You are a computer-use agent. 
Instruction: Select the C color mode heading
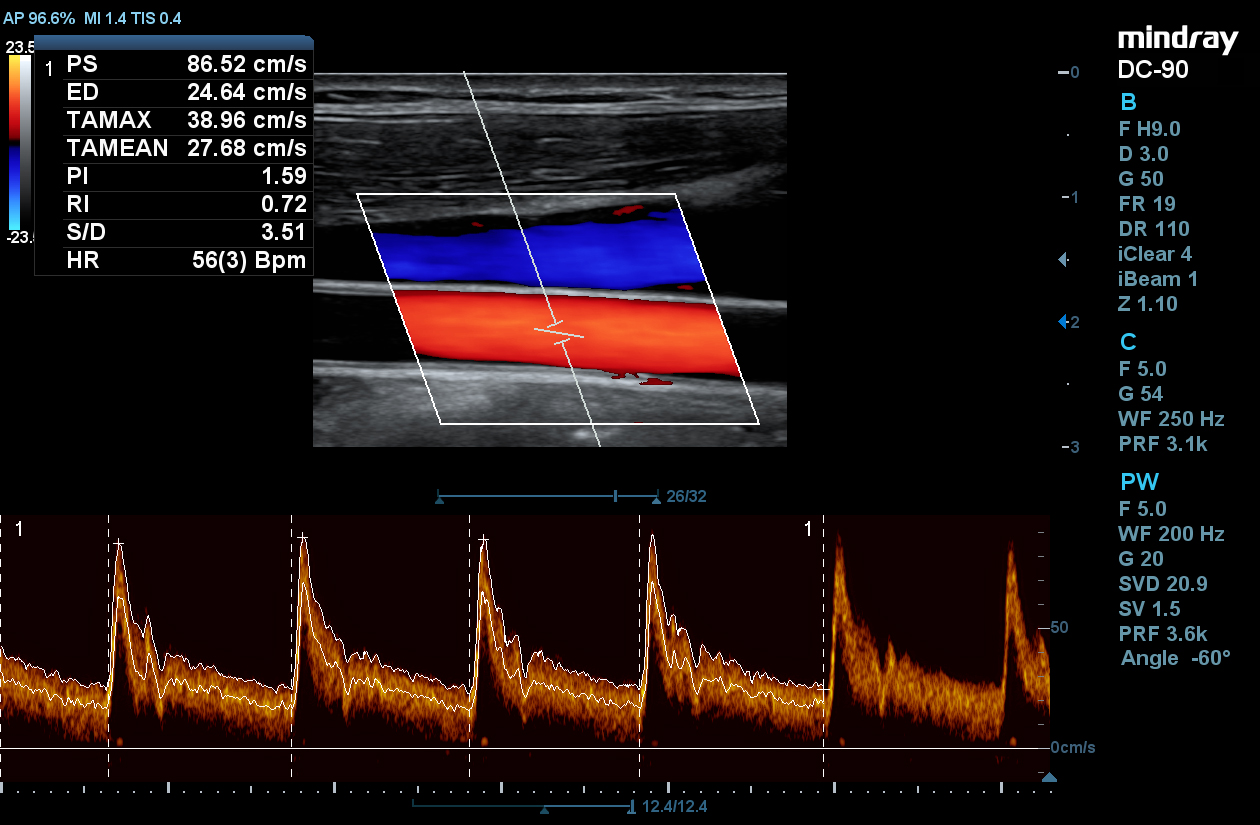coord(1128,343)
